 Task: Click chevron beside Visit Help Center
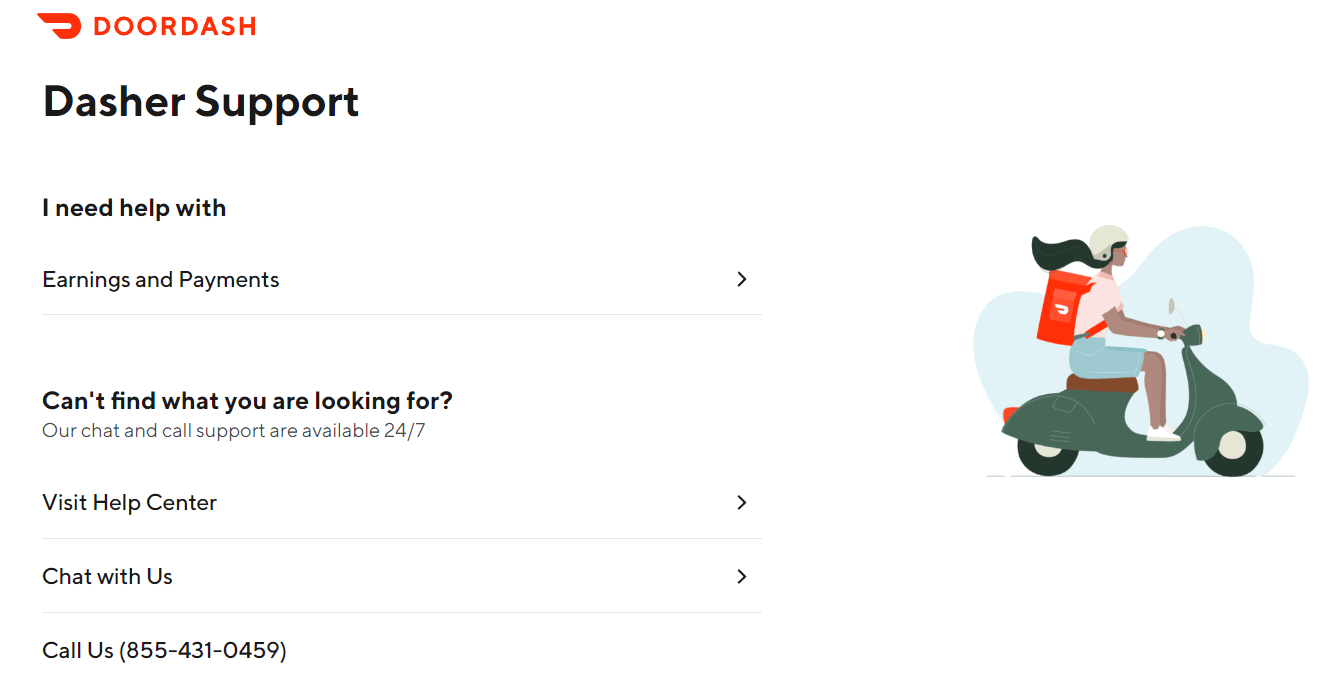741,502
